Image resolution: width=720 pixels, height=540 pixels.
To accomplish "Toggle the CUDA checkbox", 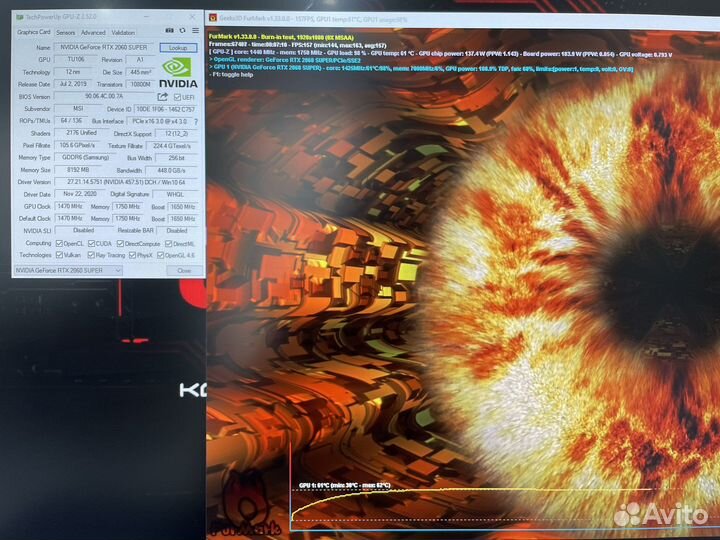I will pos(91,243).
